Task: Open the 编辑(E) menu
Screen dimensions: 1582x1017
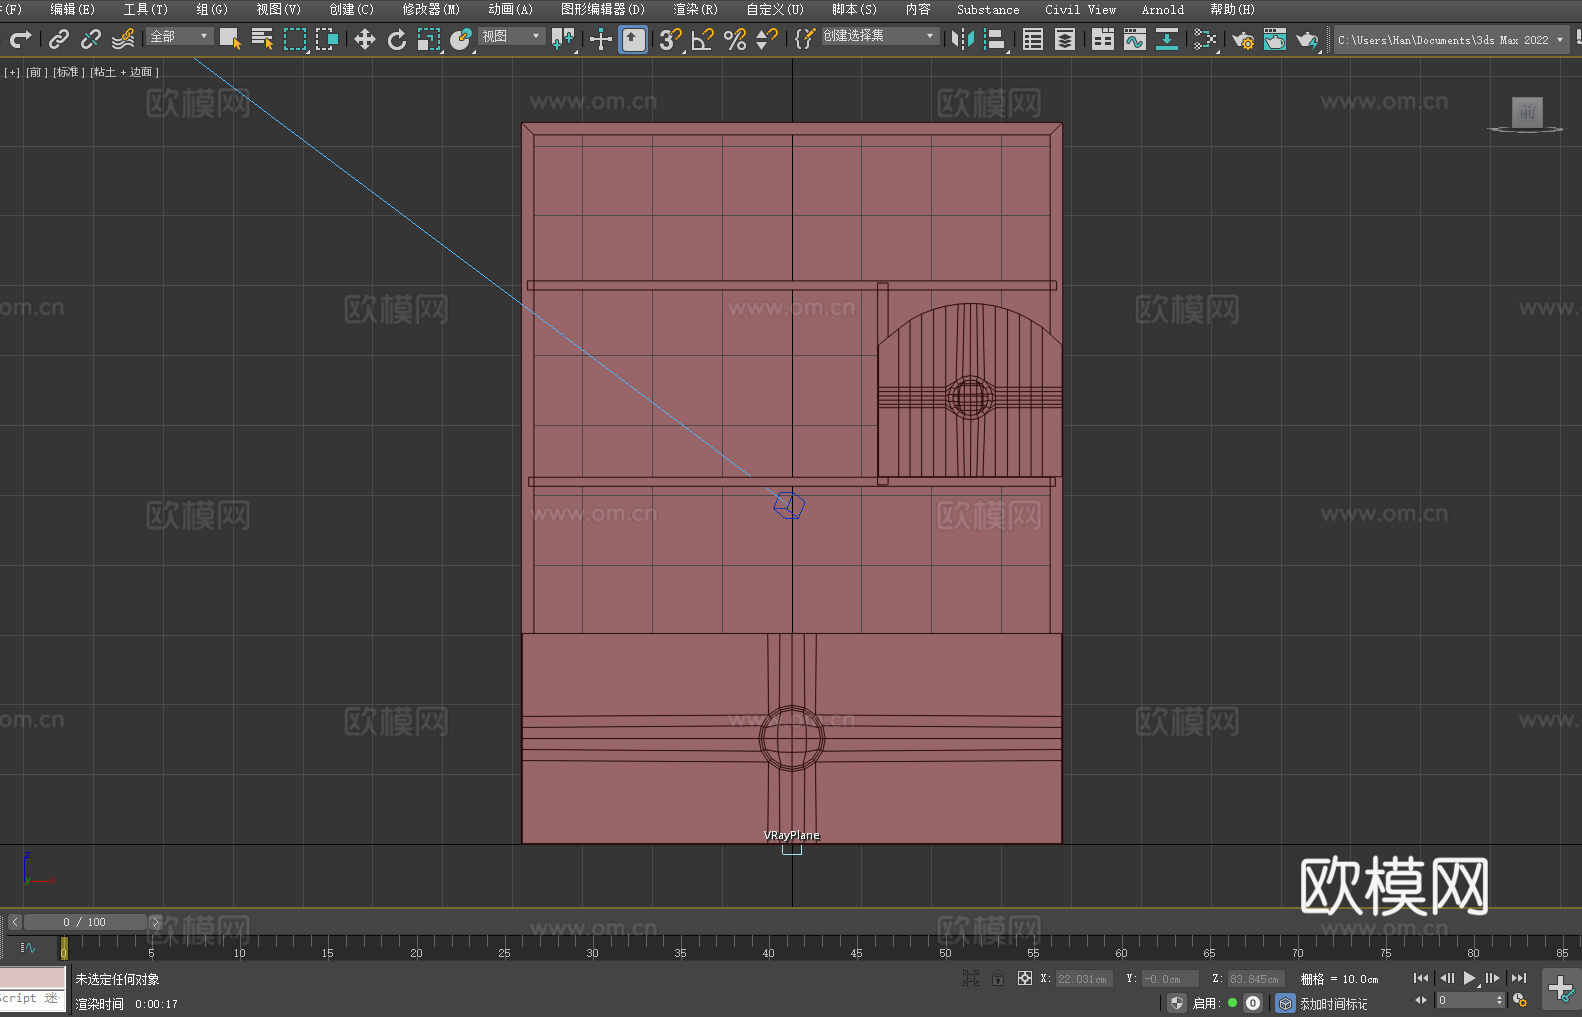Action: (x=73, y=9)
